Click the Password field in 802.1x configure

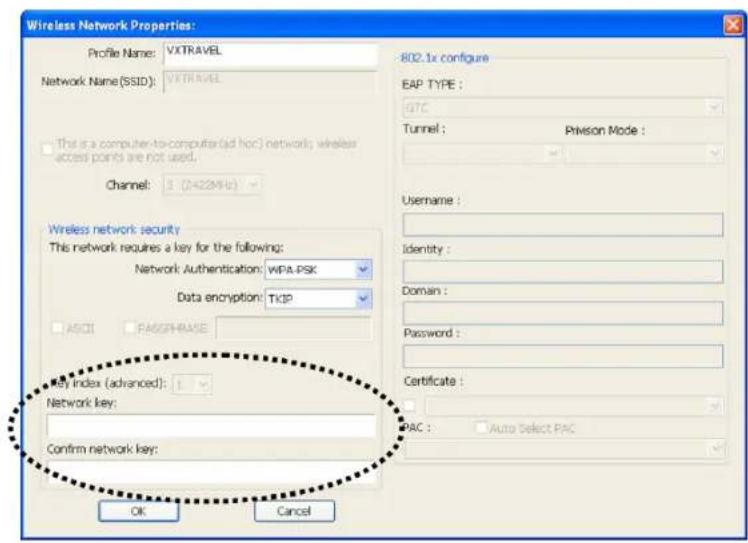point(561,355)
